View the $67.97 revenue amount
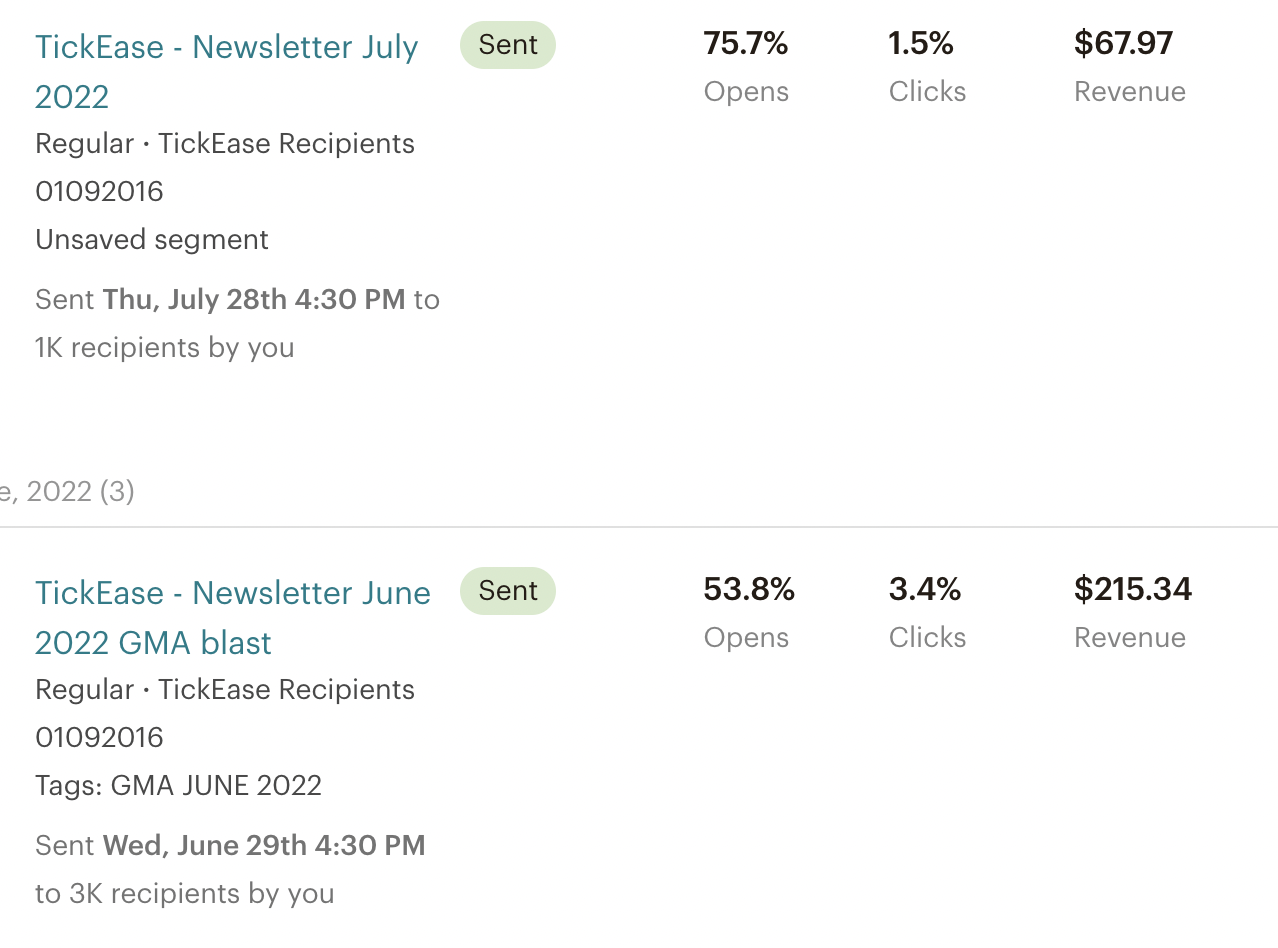1278x948 pixels. (1123, 44)
